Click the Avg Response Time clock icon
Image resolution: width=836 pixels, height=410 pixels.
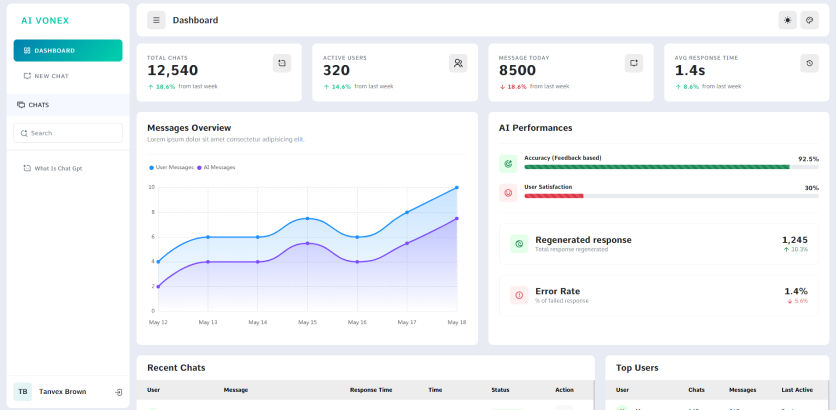(x=809, y=63)
